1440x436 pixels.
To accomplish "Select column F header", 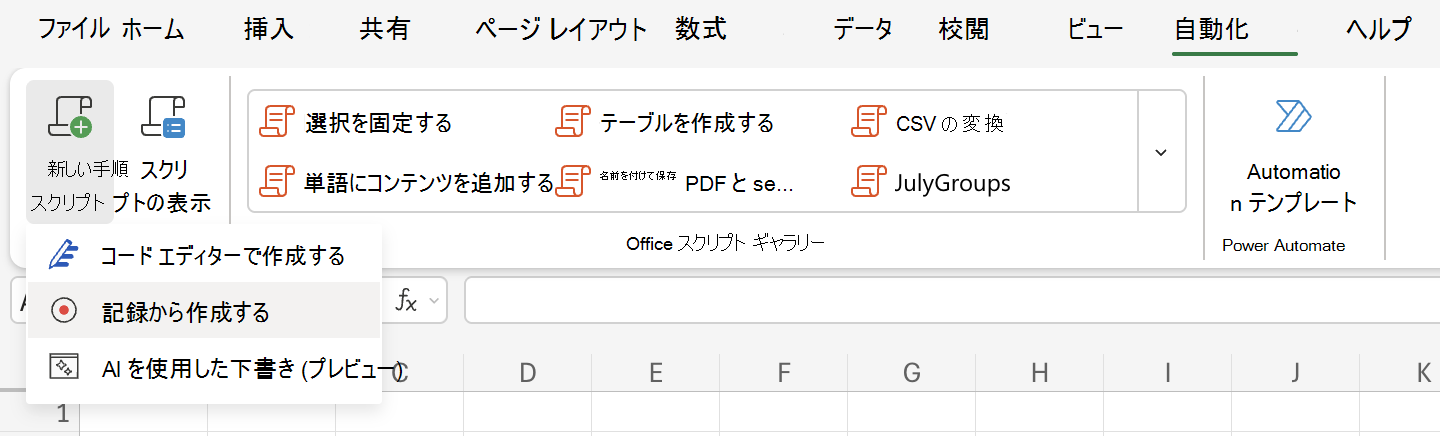I will pos(783,373).
